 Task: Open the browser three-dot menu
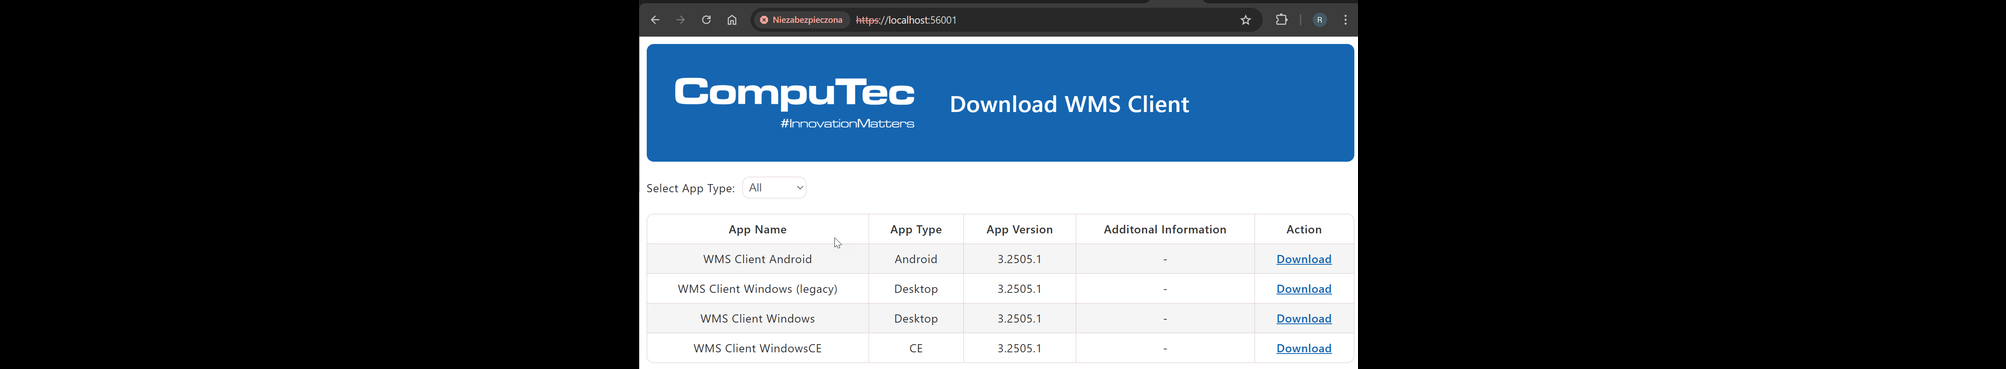point(1346,20)
